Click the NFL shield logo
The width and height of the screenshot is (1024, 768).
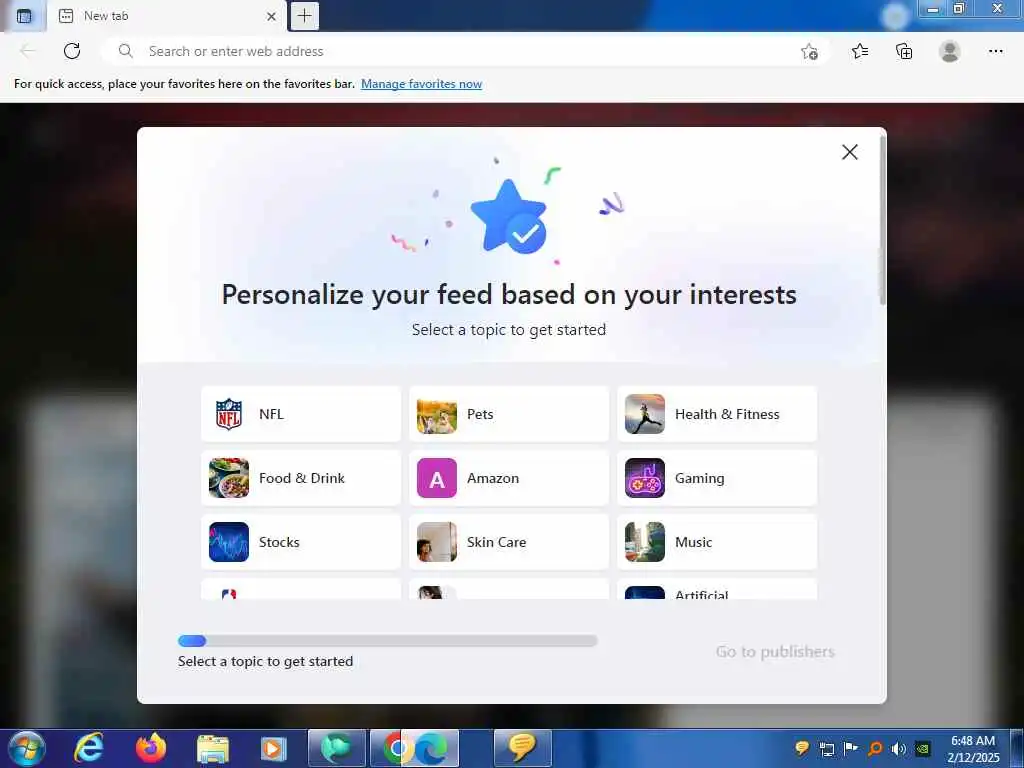click(x=229, y=414)
